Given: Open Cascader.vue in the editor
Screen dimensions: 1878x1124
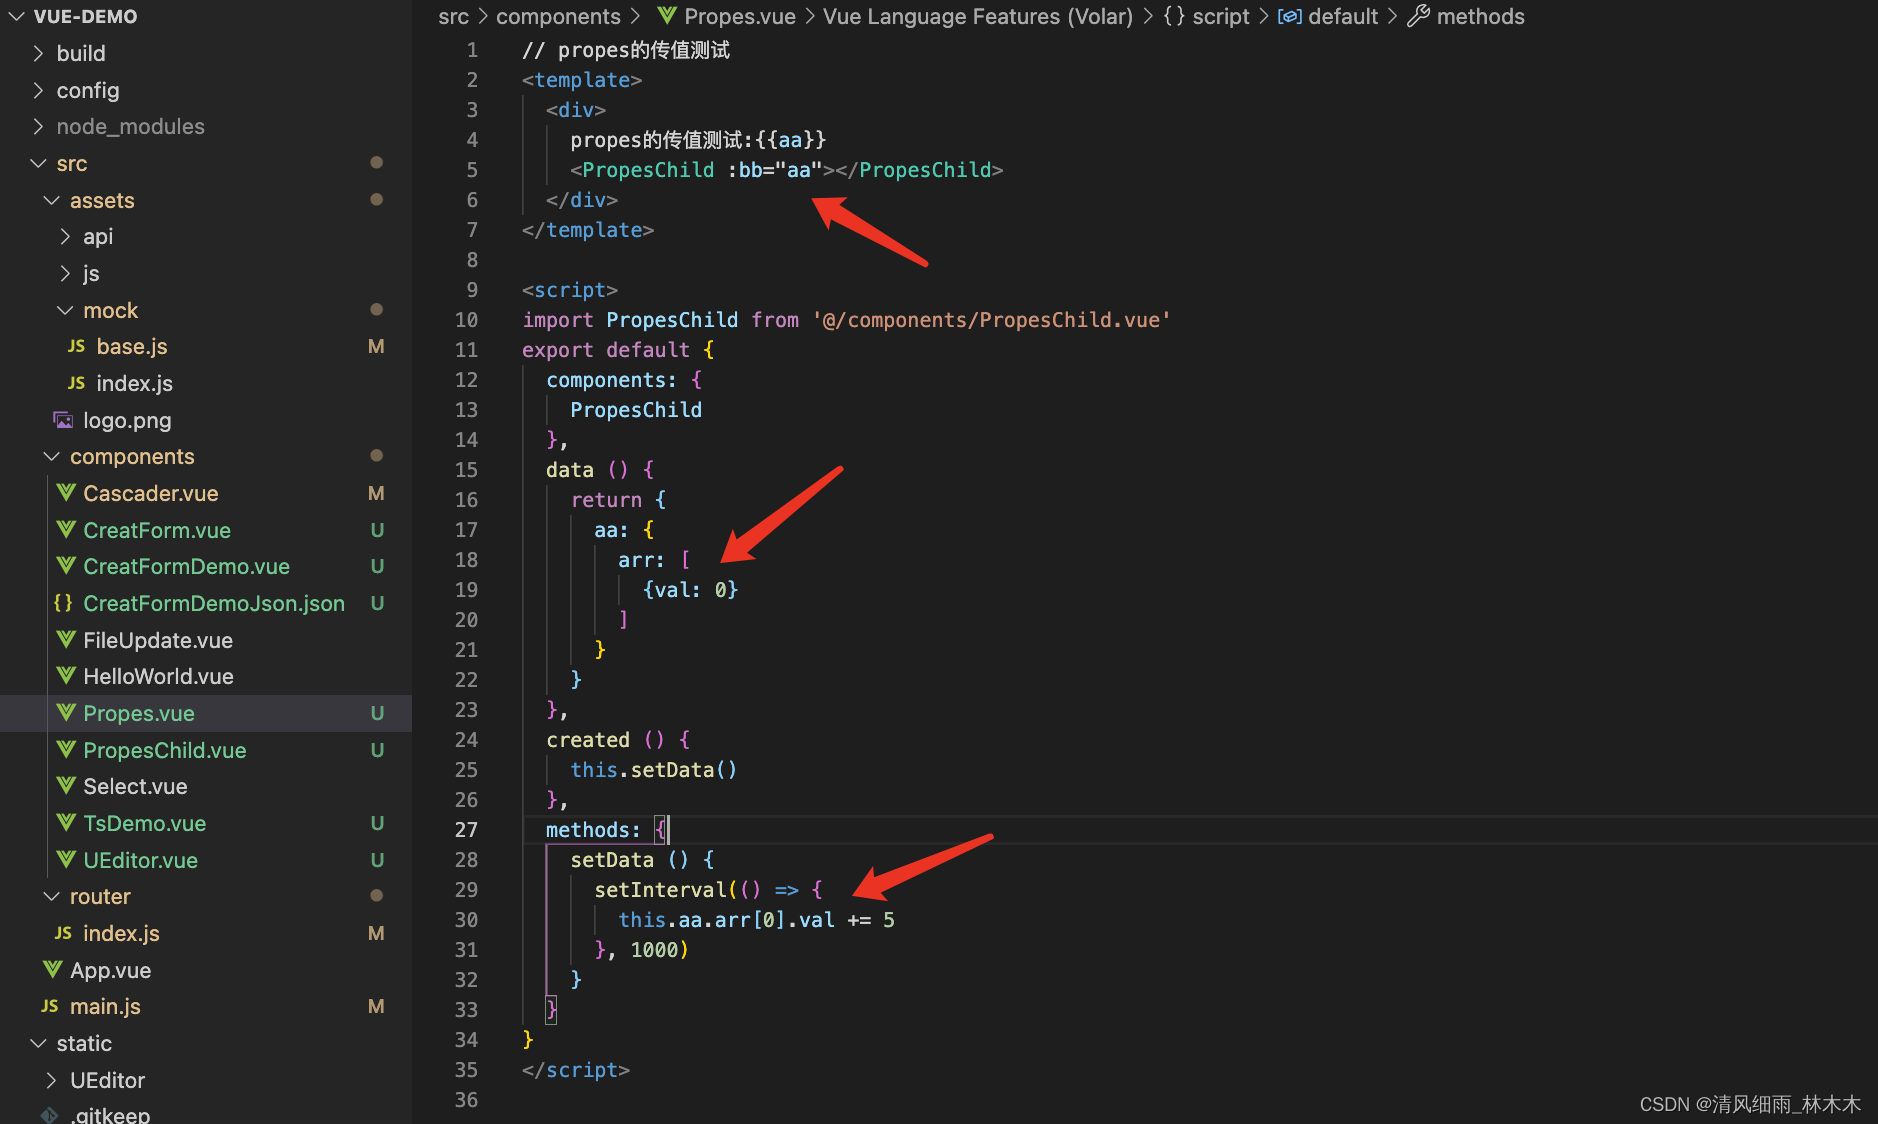Looking at the screenshot, I should coord(150,493).
